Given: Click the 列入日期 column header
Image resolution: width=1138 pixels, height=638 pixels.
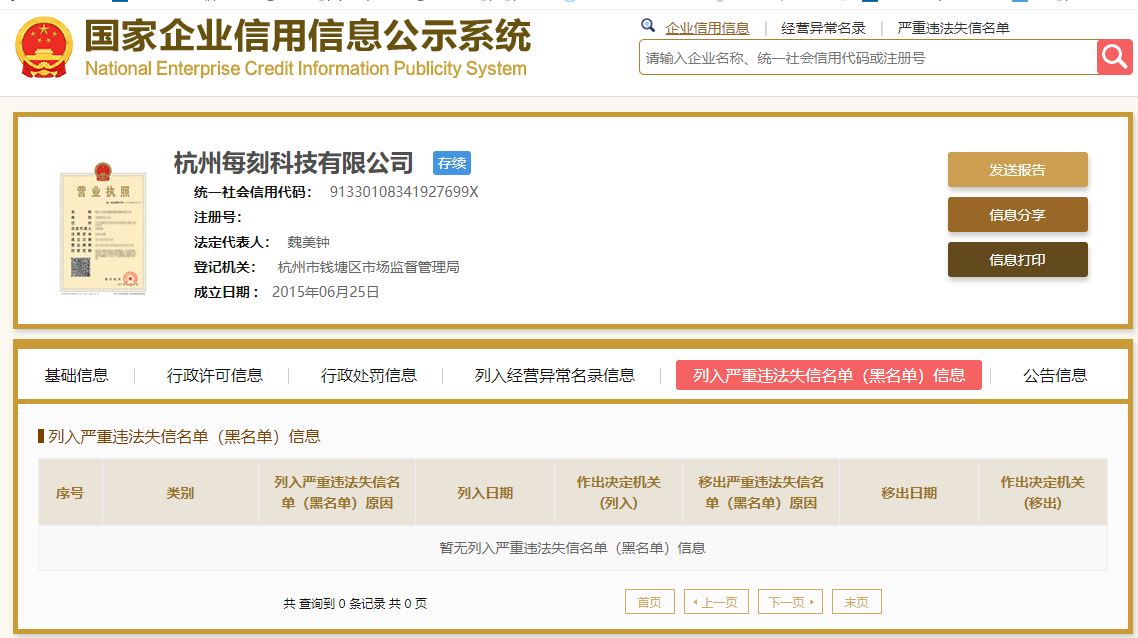Looking at the screenshot, I should coord(485,493).
